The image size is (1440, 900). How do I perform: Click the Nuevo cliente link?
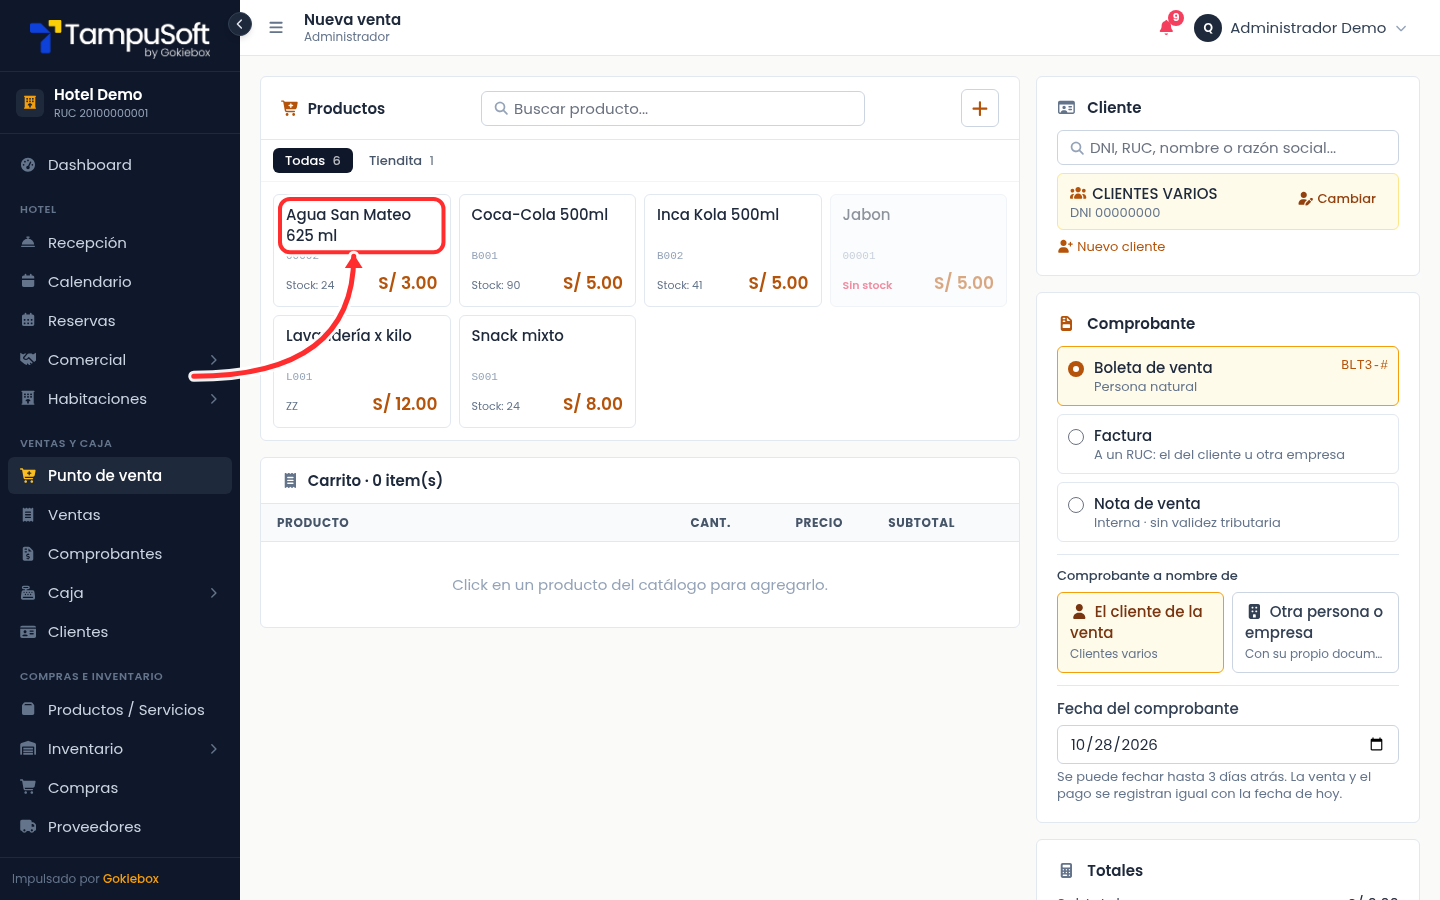click(1111, 247)
